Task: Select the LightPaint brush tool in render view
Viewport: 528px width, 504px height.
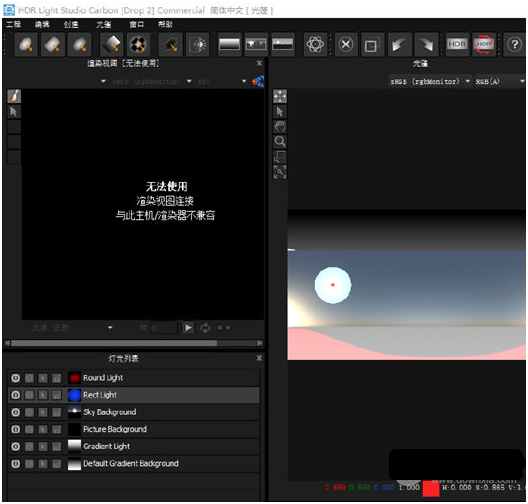Action: coord(14,96)
